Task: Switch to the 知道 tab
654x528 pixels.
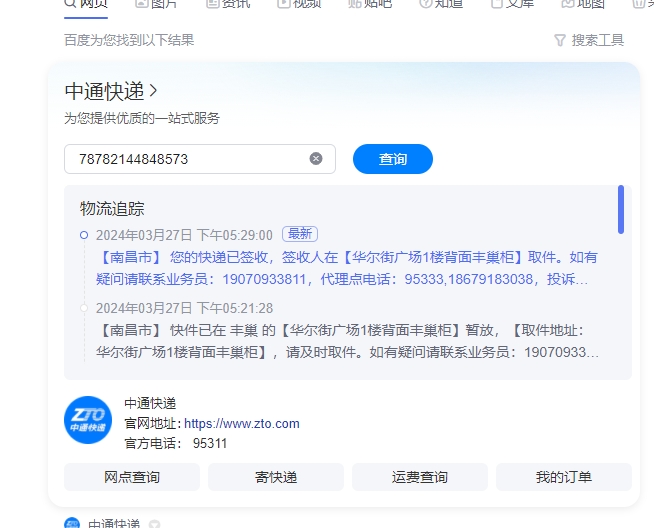Action: (x=441, y=4)
